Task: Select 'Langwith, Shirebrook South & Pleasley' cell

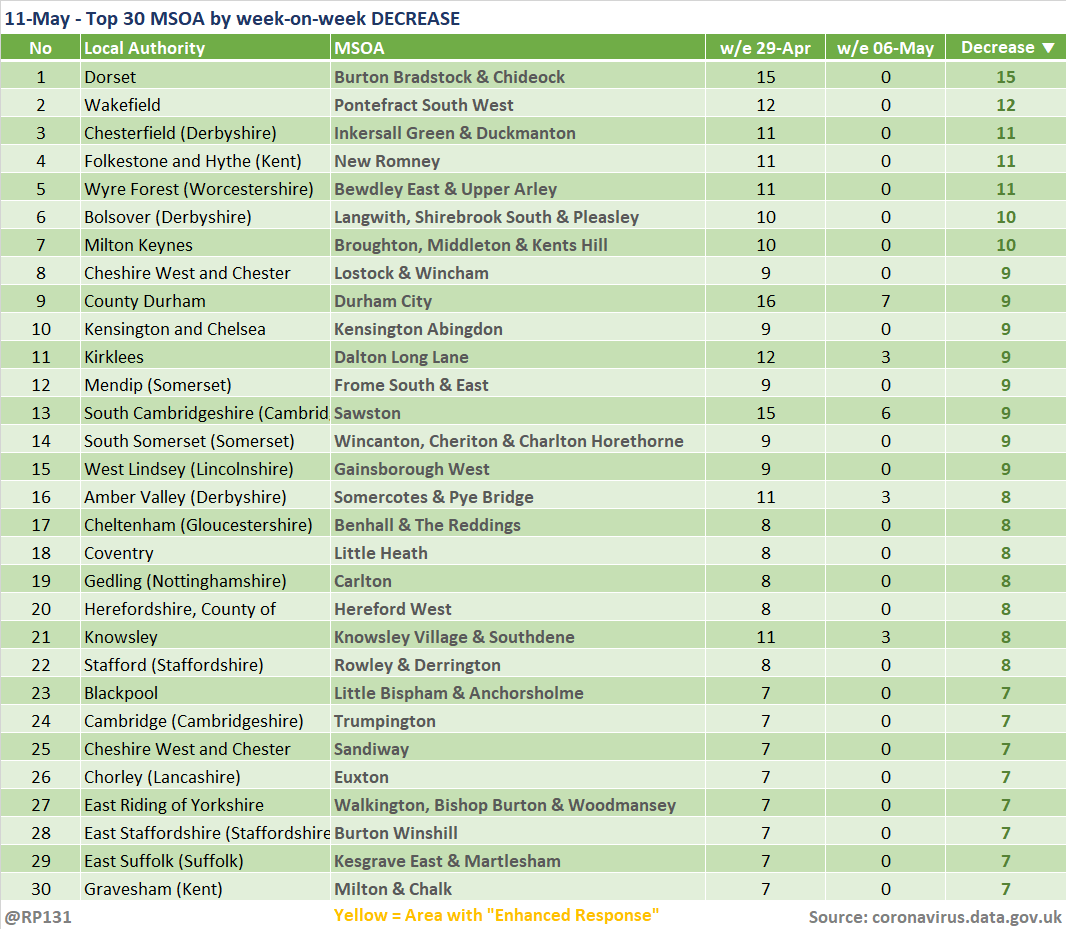Action: [517, 217]
